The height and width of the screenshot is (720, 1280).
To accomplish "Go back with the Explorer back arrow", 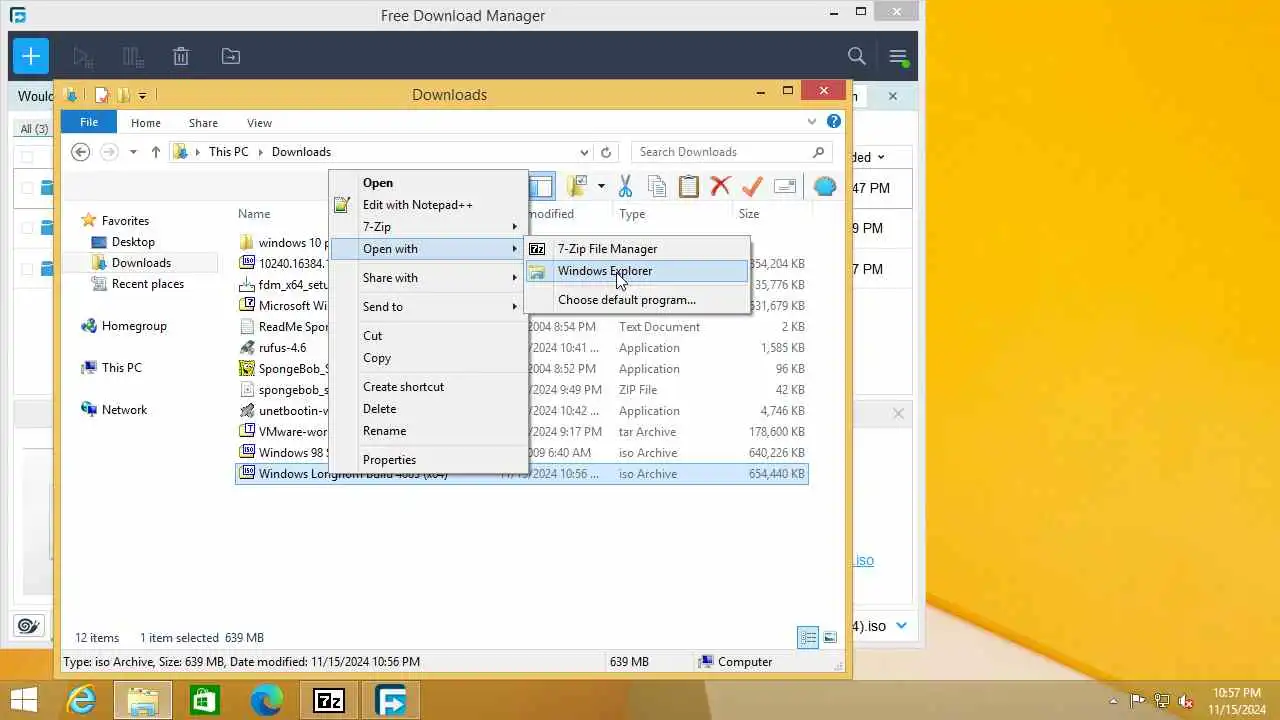I will (81, 152).
